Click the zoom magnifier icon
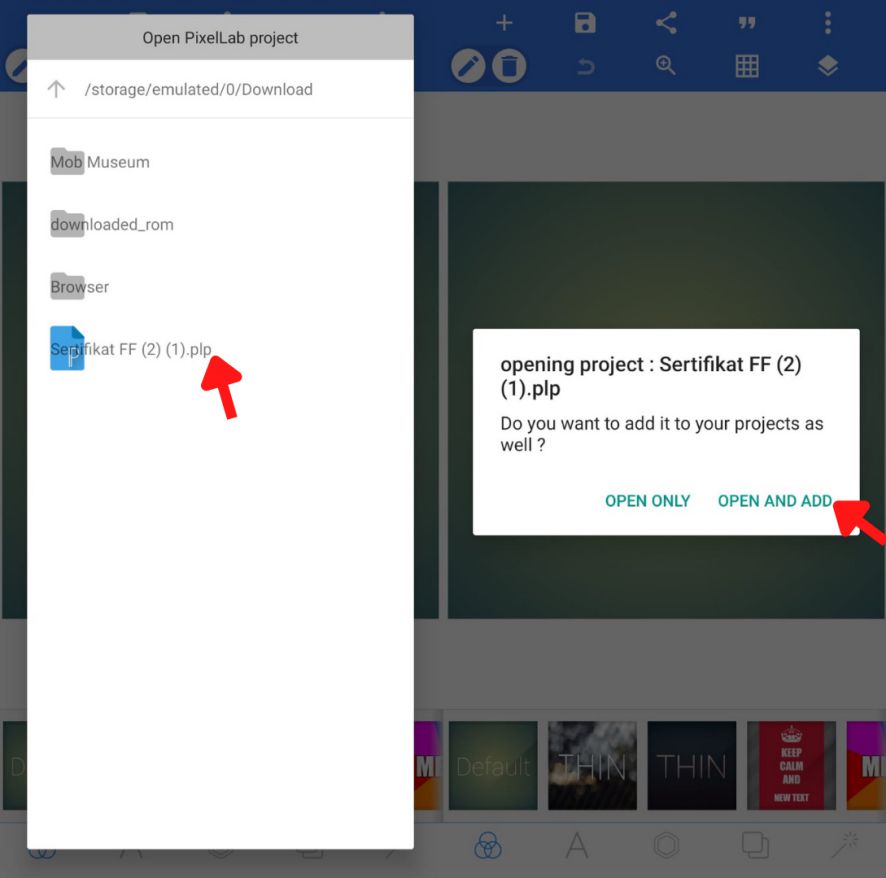 (x=666, y=67)
